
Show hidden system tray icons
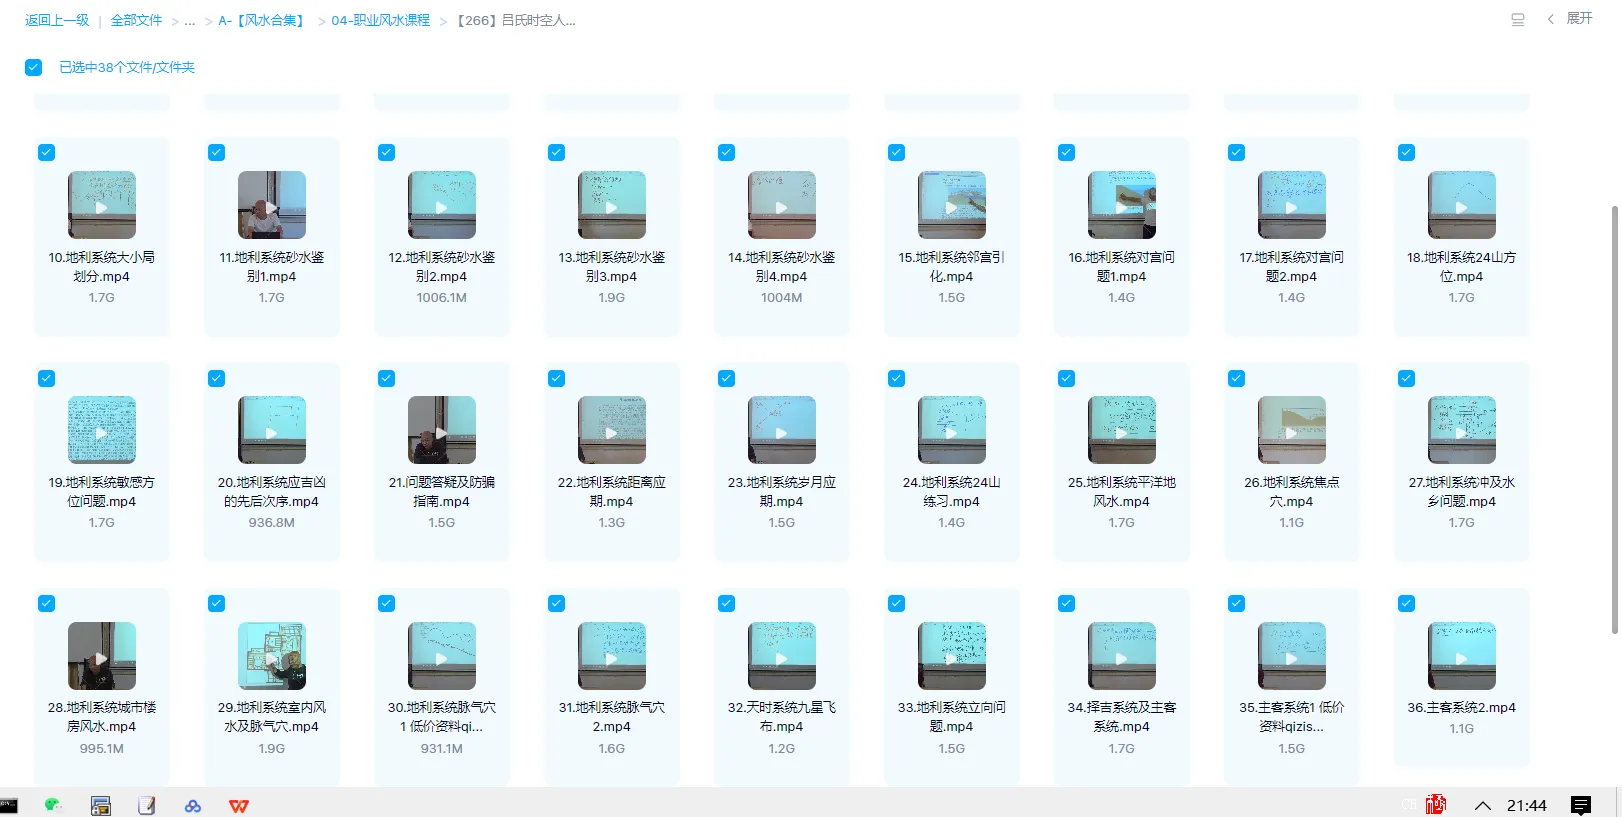tap(1483, 806)
